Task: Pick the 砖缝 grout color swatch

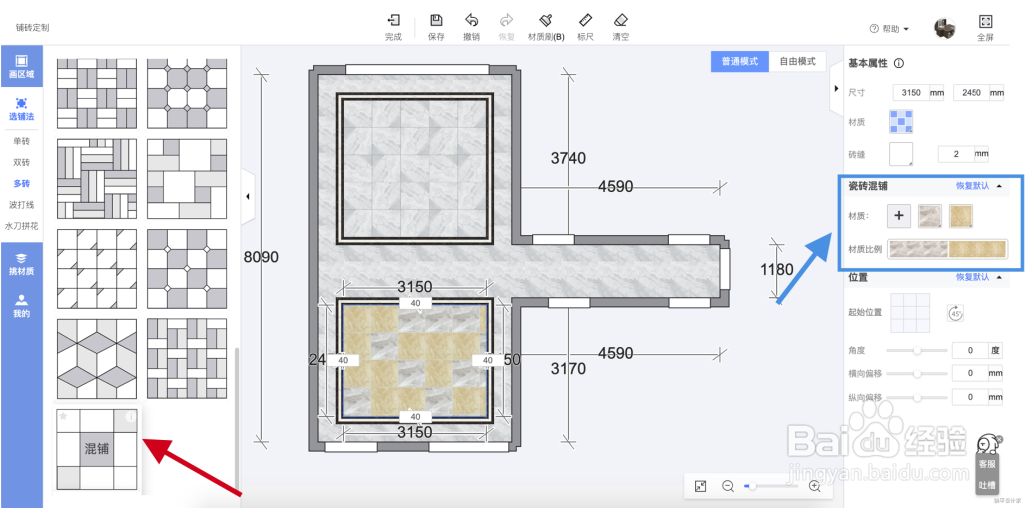Action: pyautogui.click(x=900, y=154)
